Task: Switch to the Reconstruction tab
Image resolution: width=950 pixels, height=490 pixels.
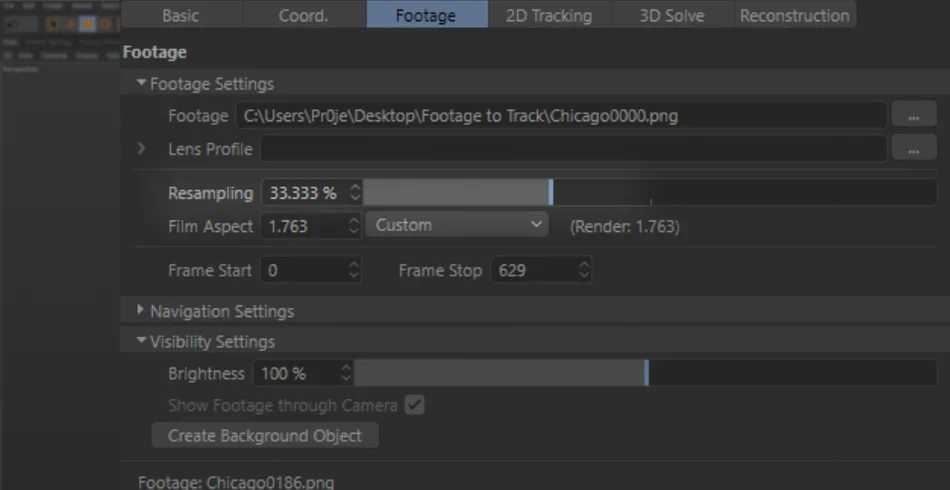Action: pyautogui.click(x=794, y=15)
